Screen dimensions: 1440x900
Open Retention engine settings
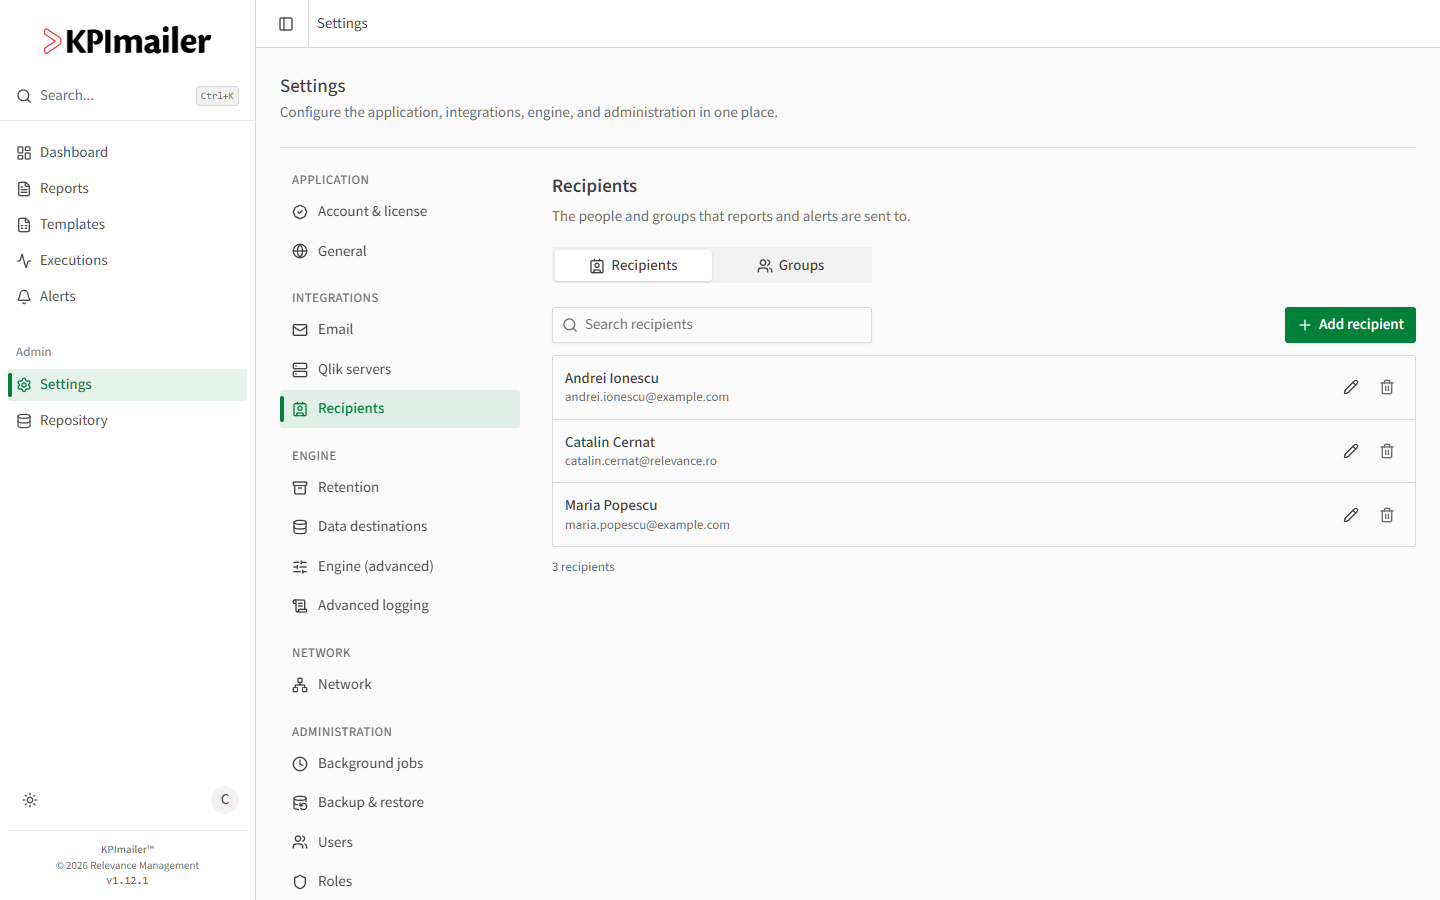tap(400, 487)
